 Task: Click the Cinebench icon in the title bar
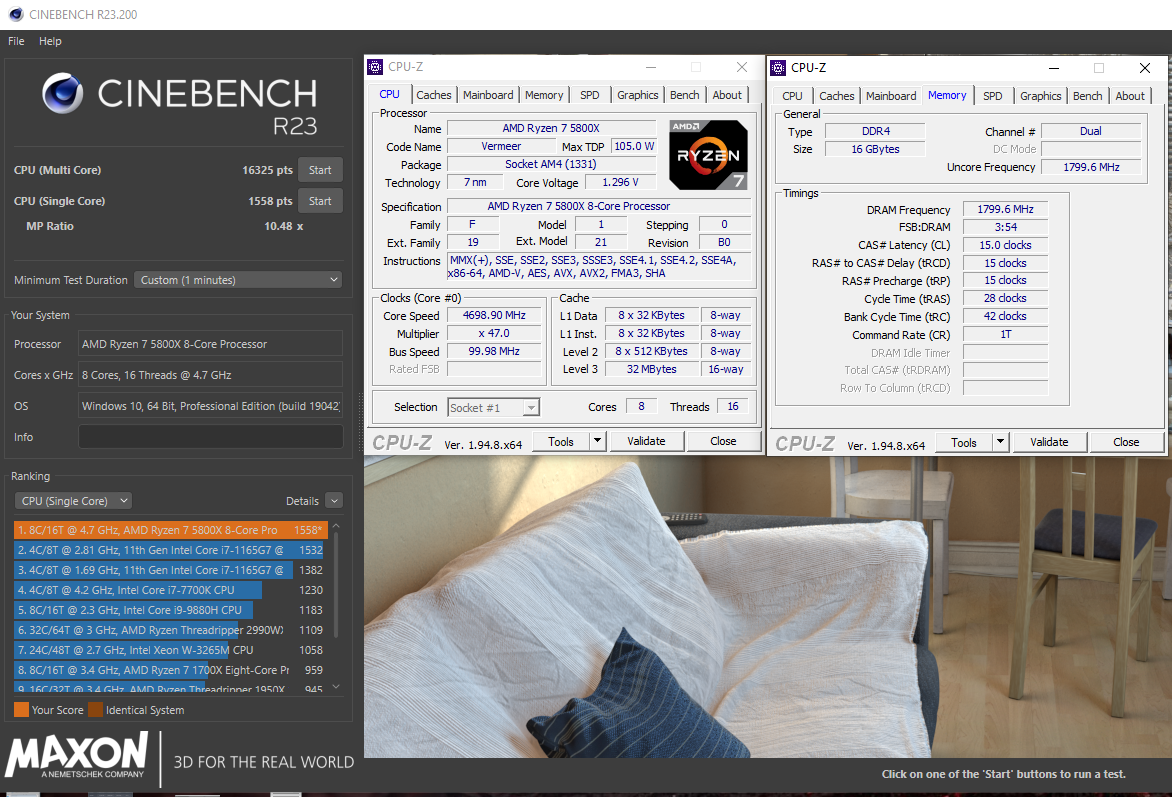[15, 14]
